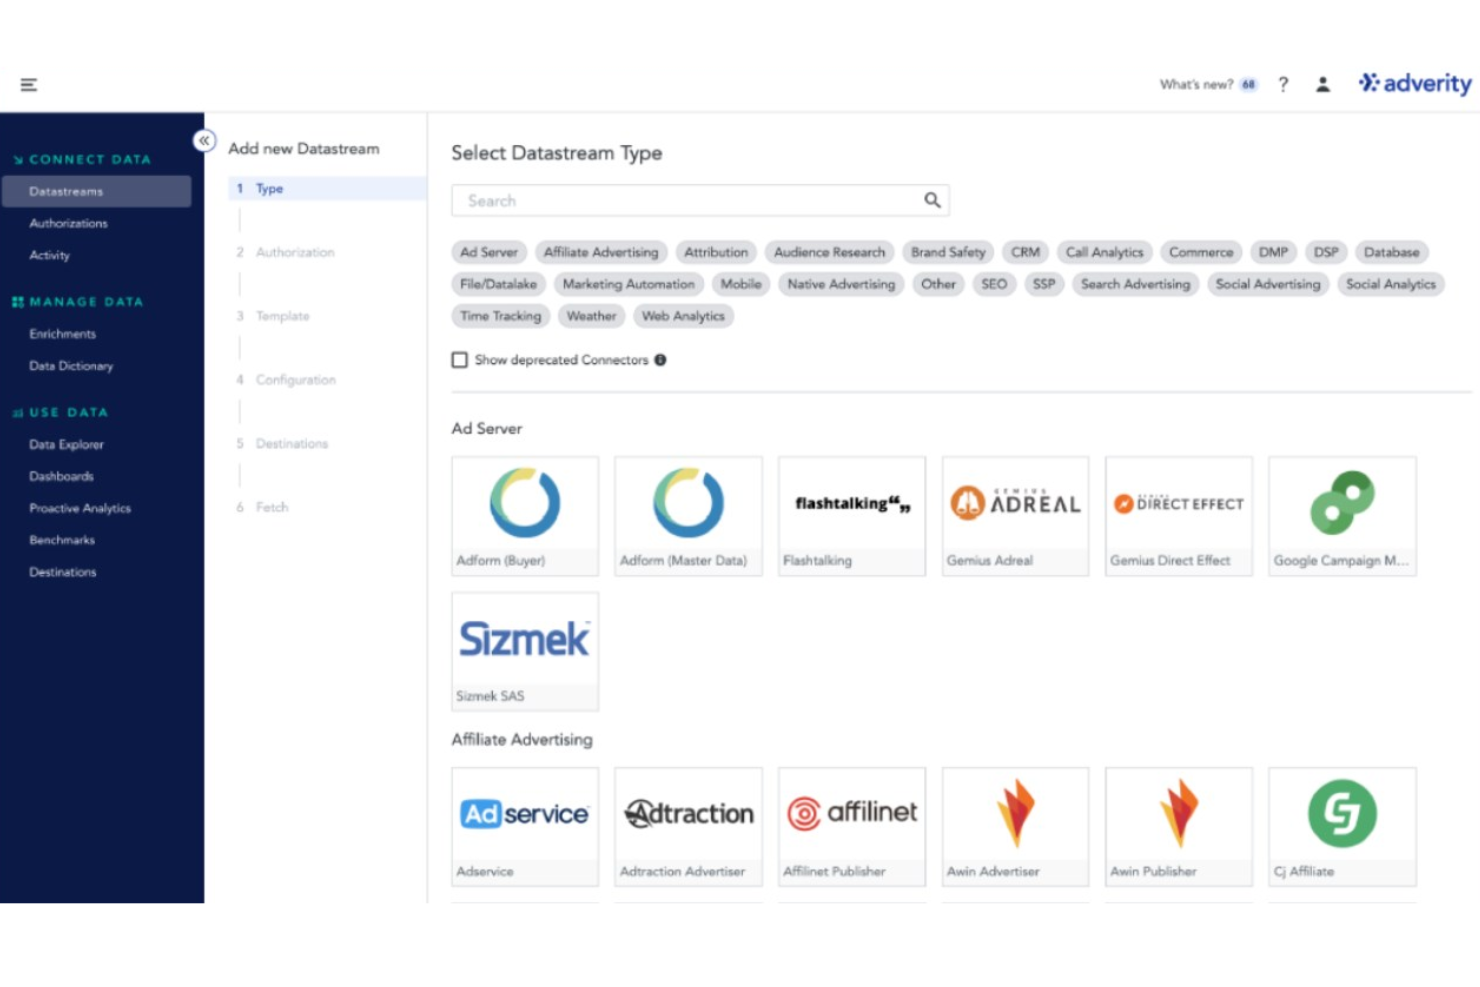Filter by Mobile tag
This screenshot has height=987, width=1480.
point(741,284)
